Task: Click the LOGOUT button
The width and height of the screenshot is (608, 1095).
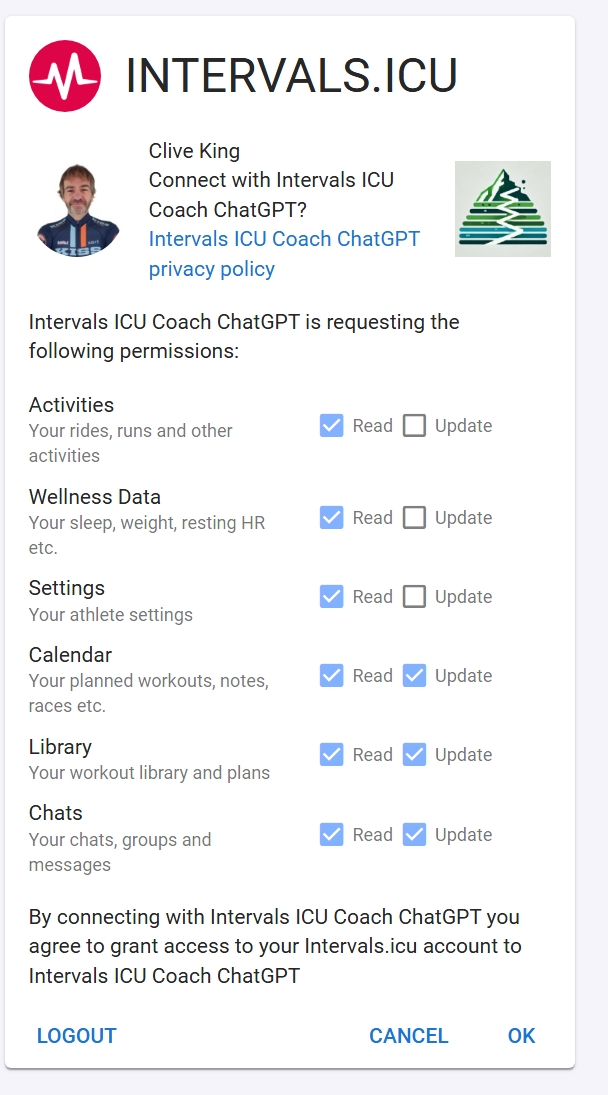Action: pos(76,1036)
